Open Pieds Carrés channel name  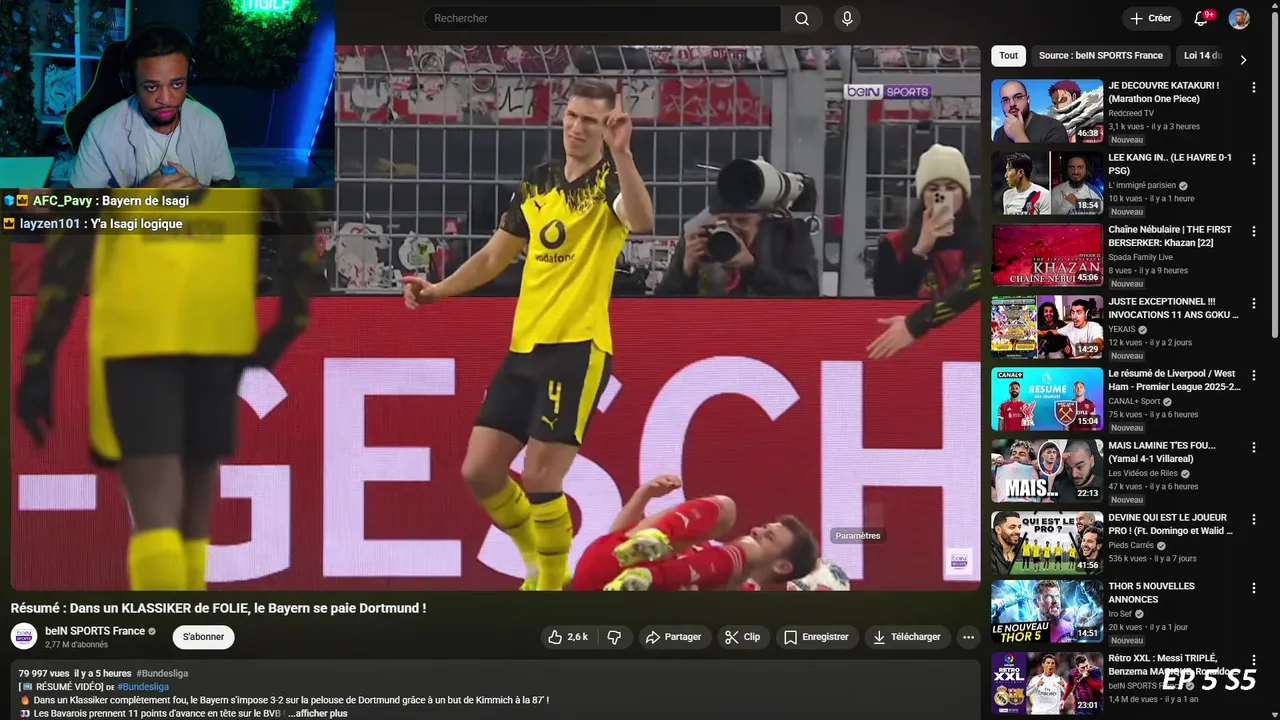1131,545
